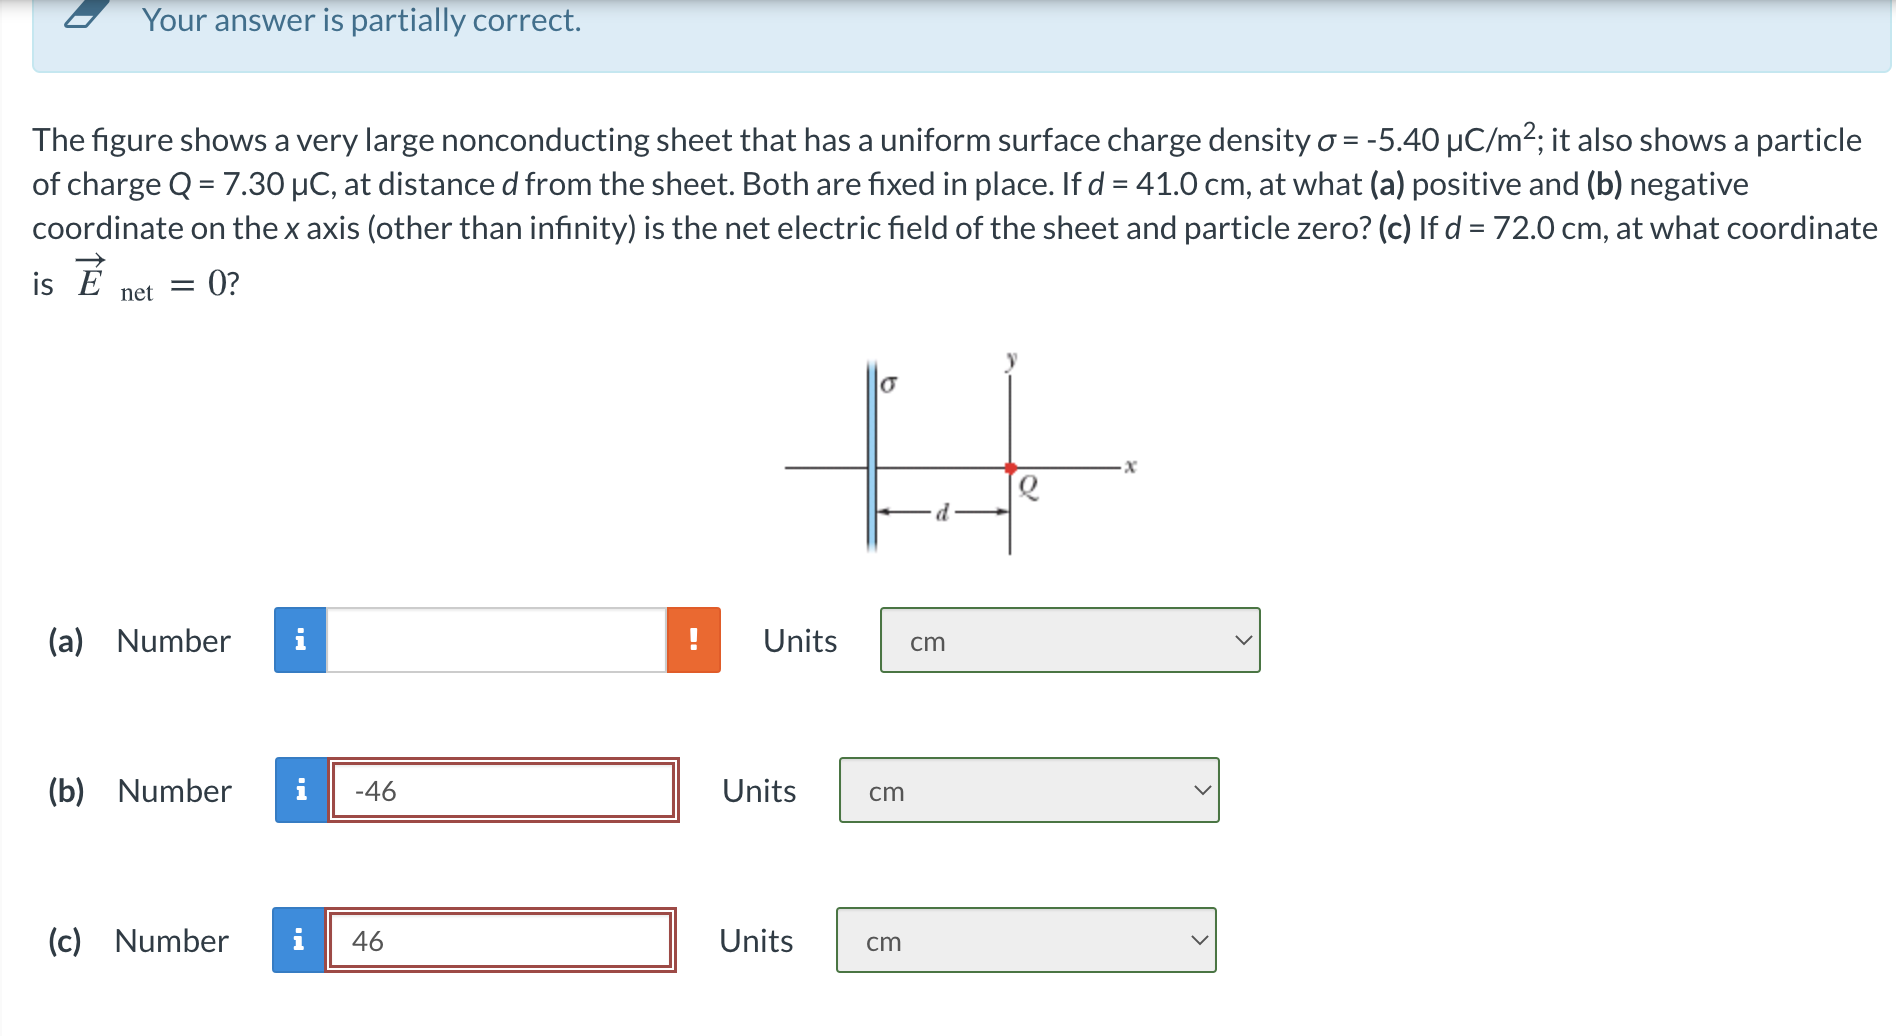
Task: Click the info icon beside the -46 answer
Action: coord(300,790)
